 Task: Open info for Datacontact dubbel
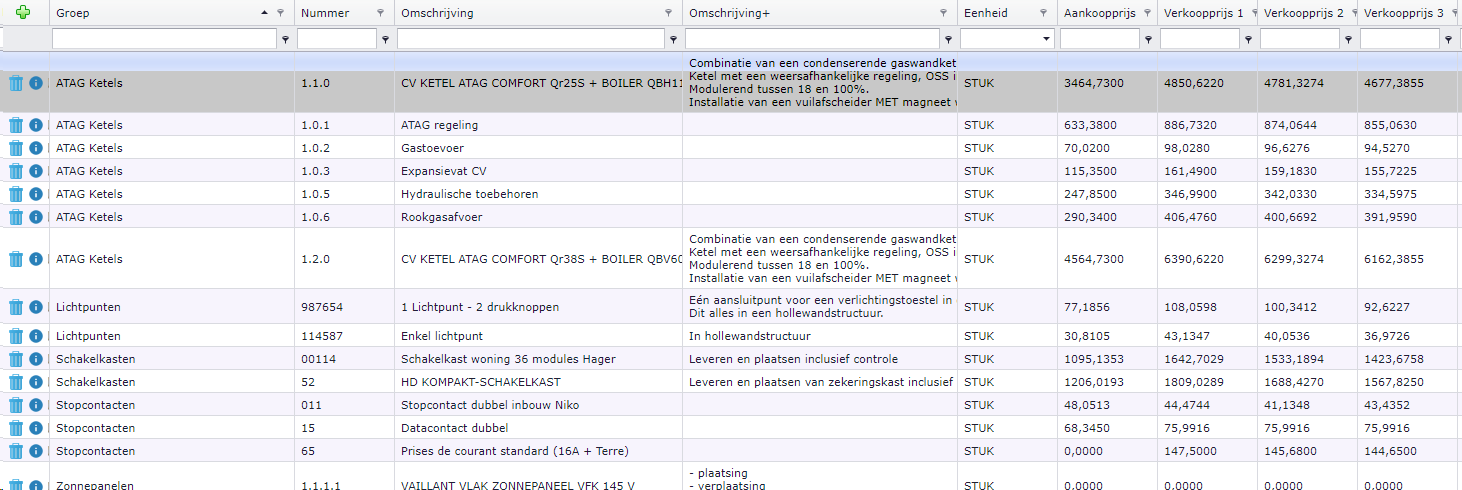[36, 428]
